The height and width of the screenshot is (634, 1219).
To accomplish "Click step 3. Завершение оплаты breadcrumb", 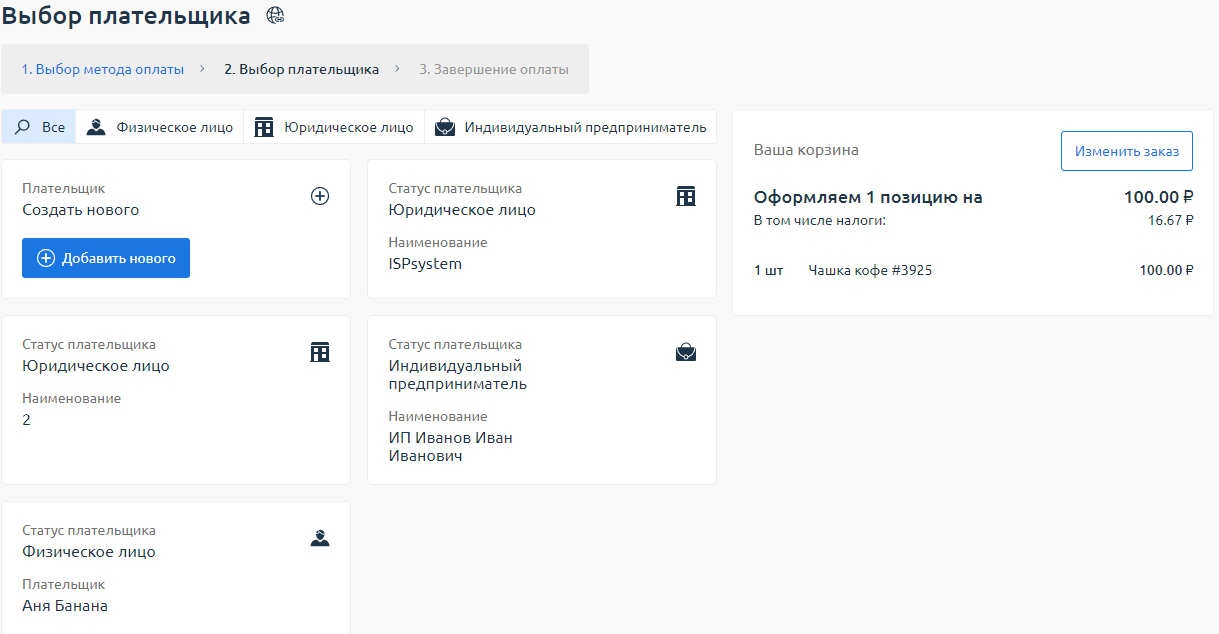I will click(x=493, y=70).
